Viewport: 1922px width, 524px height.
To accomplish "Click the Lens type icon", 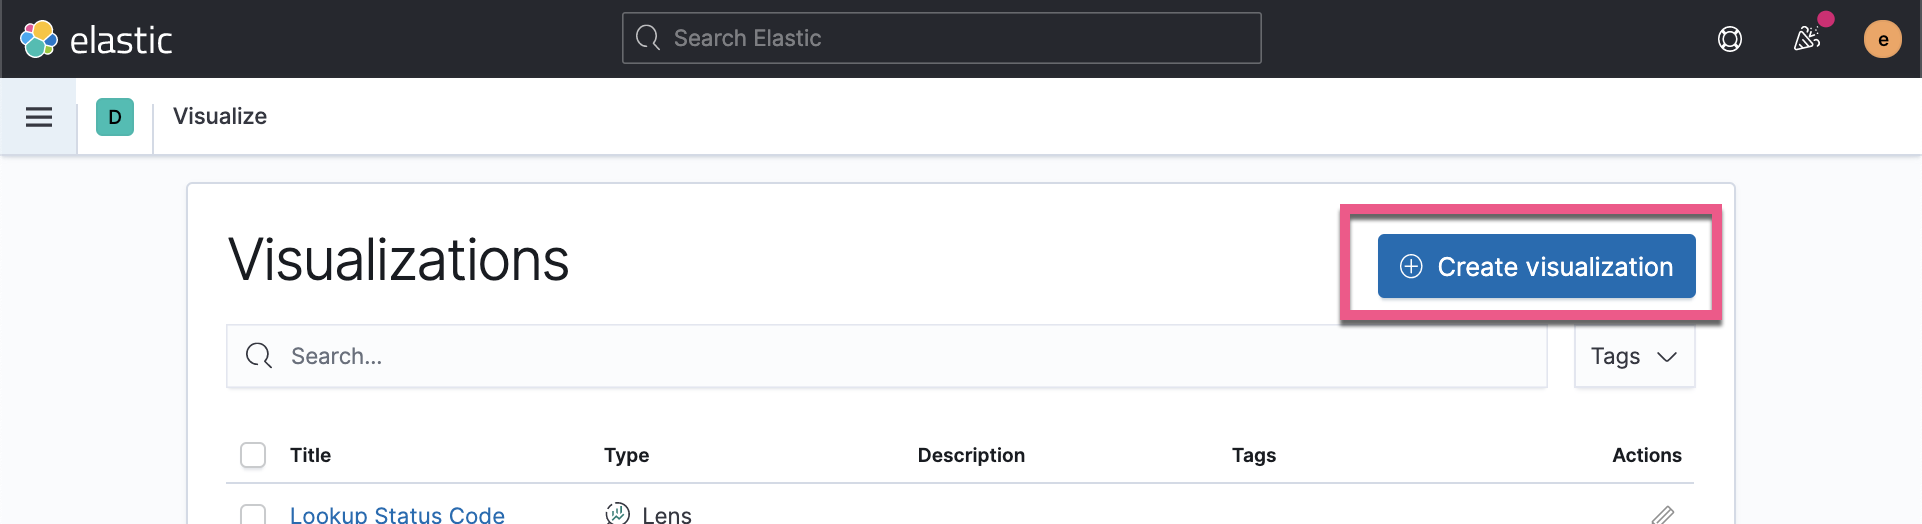I will coord(618,513).
